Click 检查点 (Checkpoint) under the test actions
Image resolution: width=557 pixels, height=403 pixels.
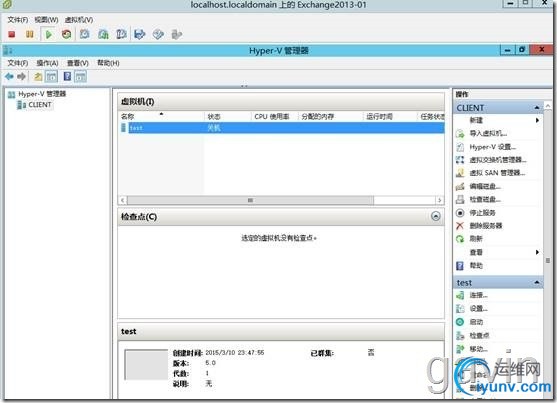(x=479, y=335)
